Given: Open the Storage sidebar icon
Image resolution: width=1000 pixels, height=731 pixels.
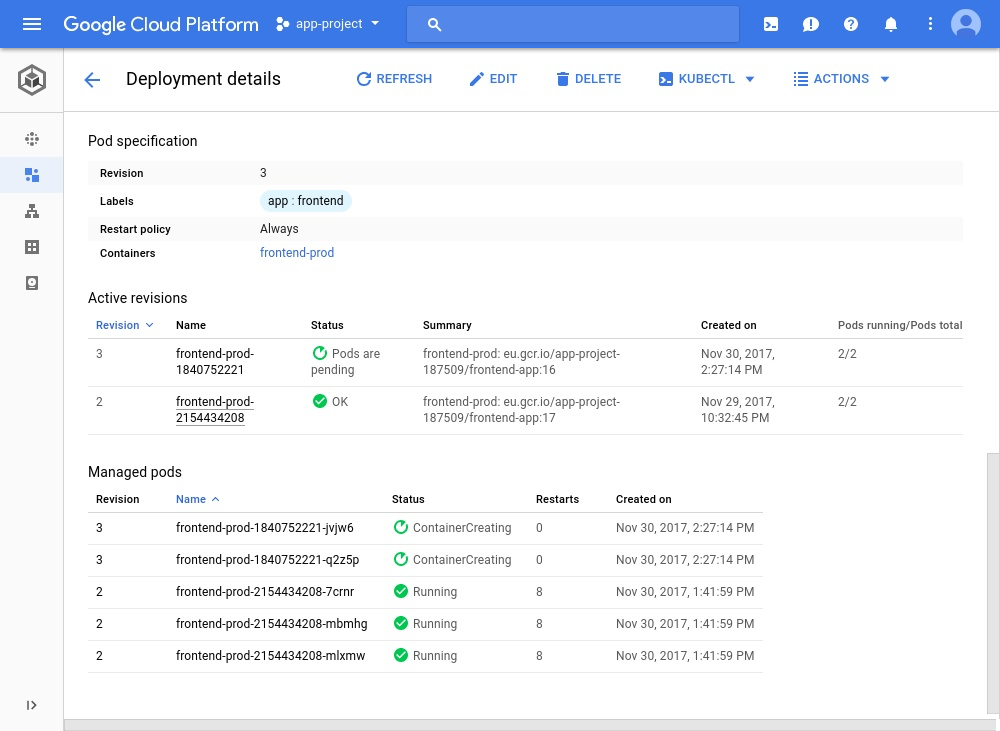Looking at the screenshot, I should click(x=32, y=283).
